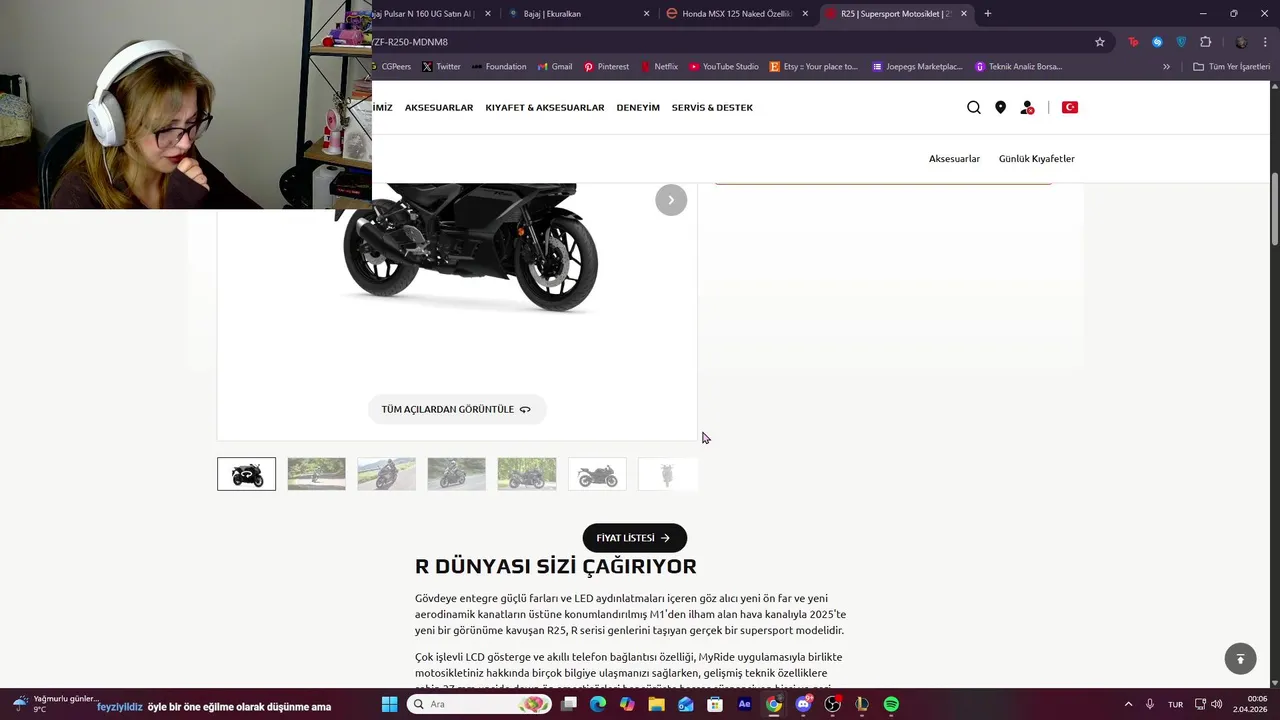Show next motorcycle image with arrow
This screenshot has height=720, width=1280.
coord(671,200)
